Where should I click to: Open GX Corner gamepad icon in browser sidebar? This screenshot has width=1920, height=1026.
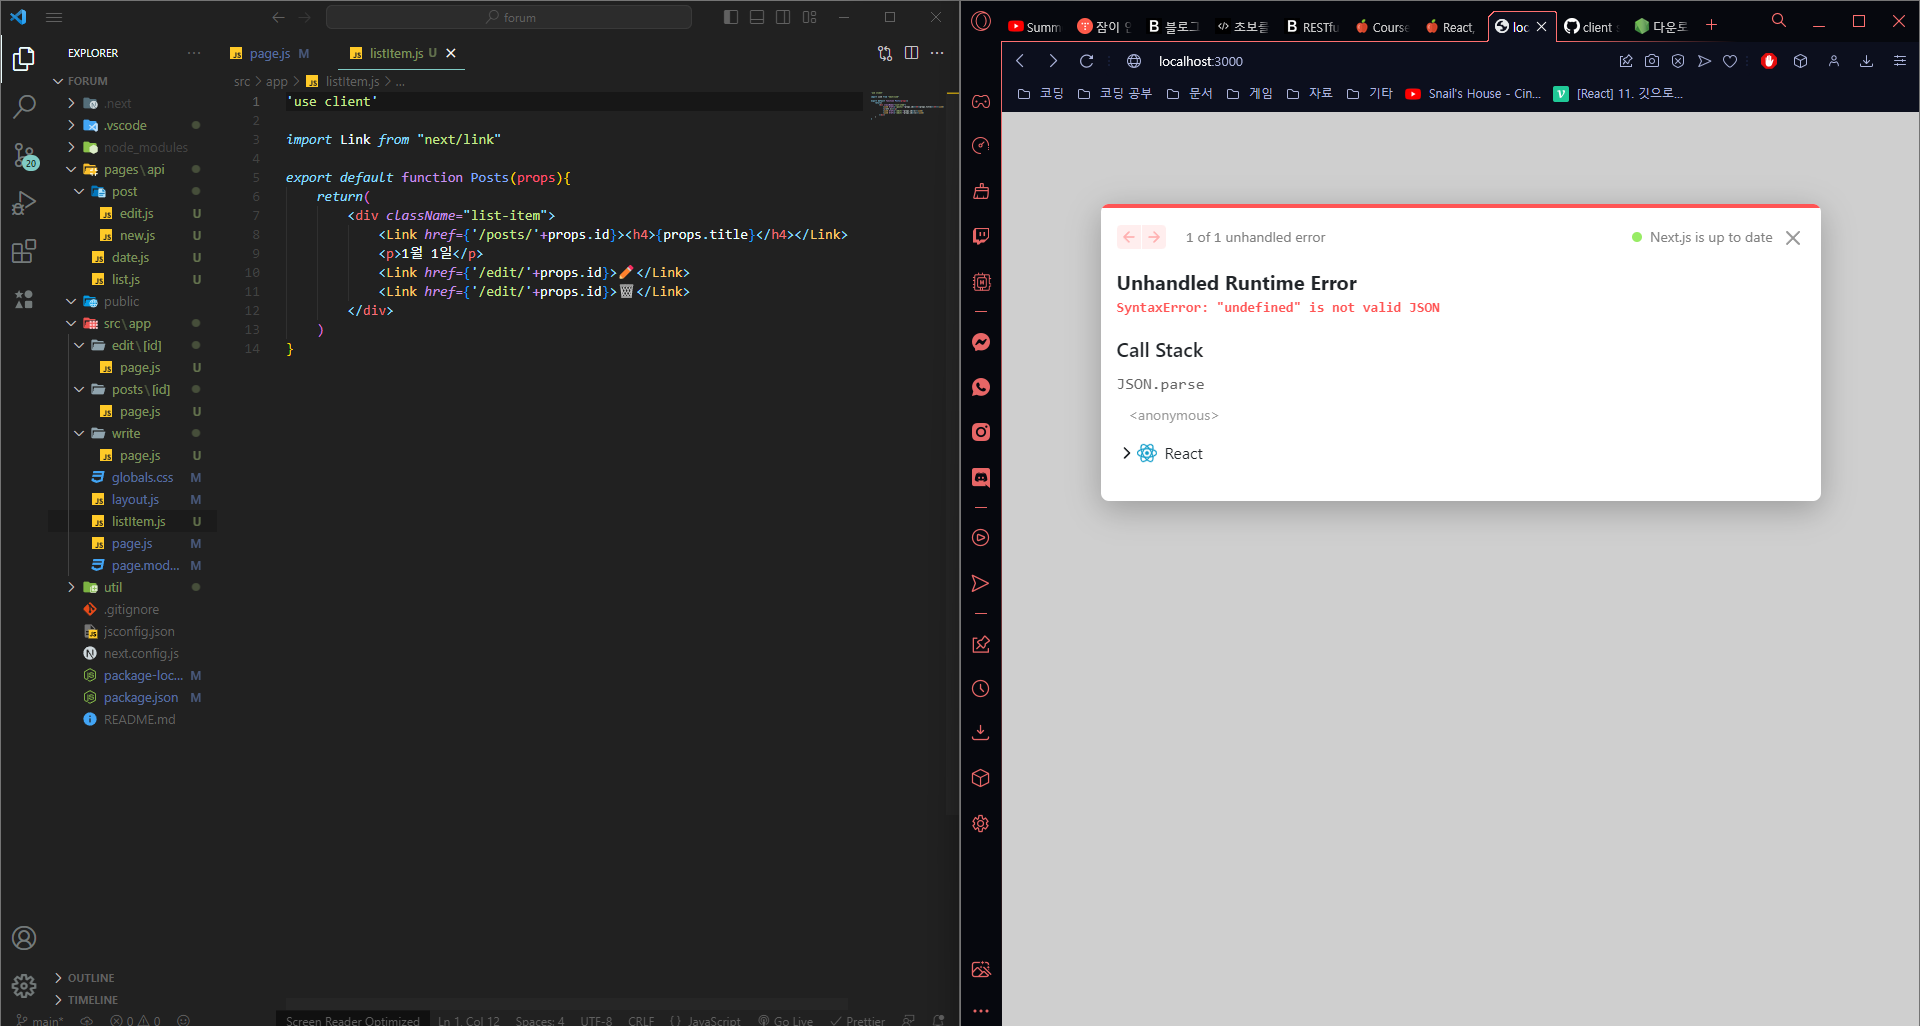[x=981, y=101]
